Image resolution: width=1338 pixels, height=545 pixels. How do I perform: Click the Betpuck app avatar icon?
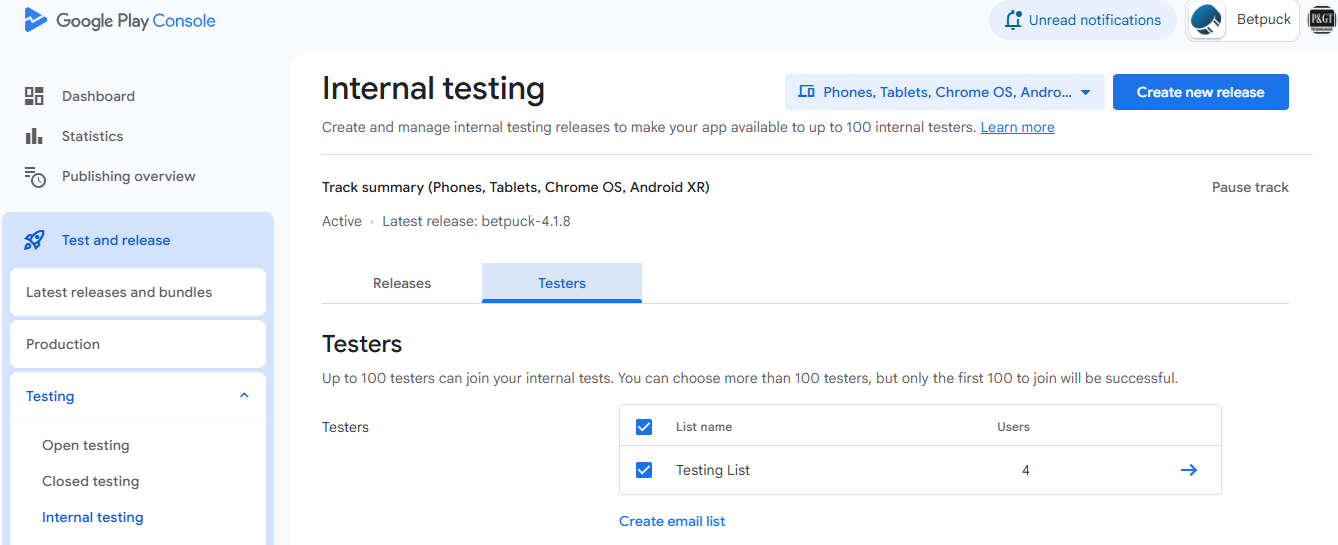point(1207,20)
